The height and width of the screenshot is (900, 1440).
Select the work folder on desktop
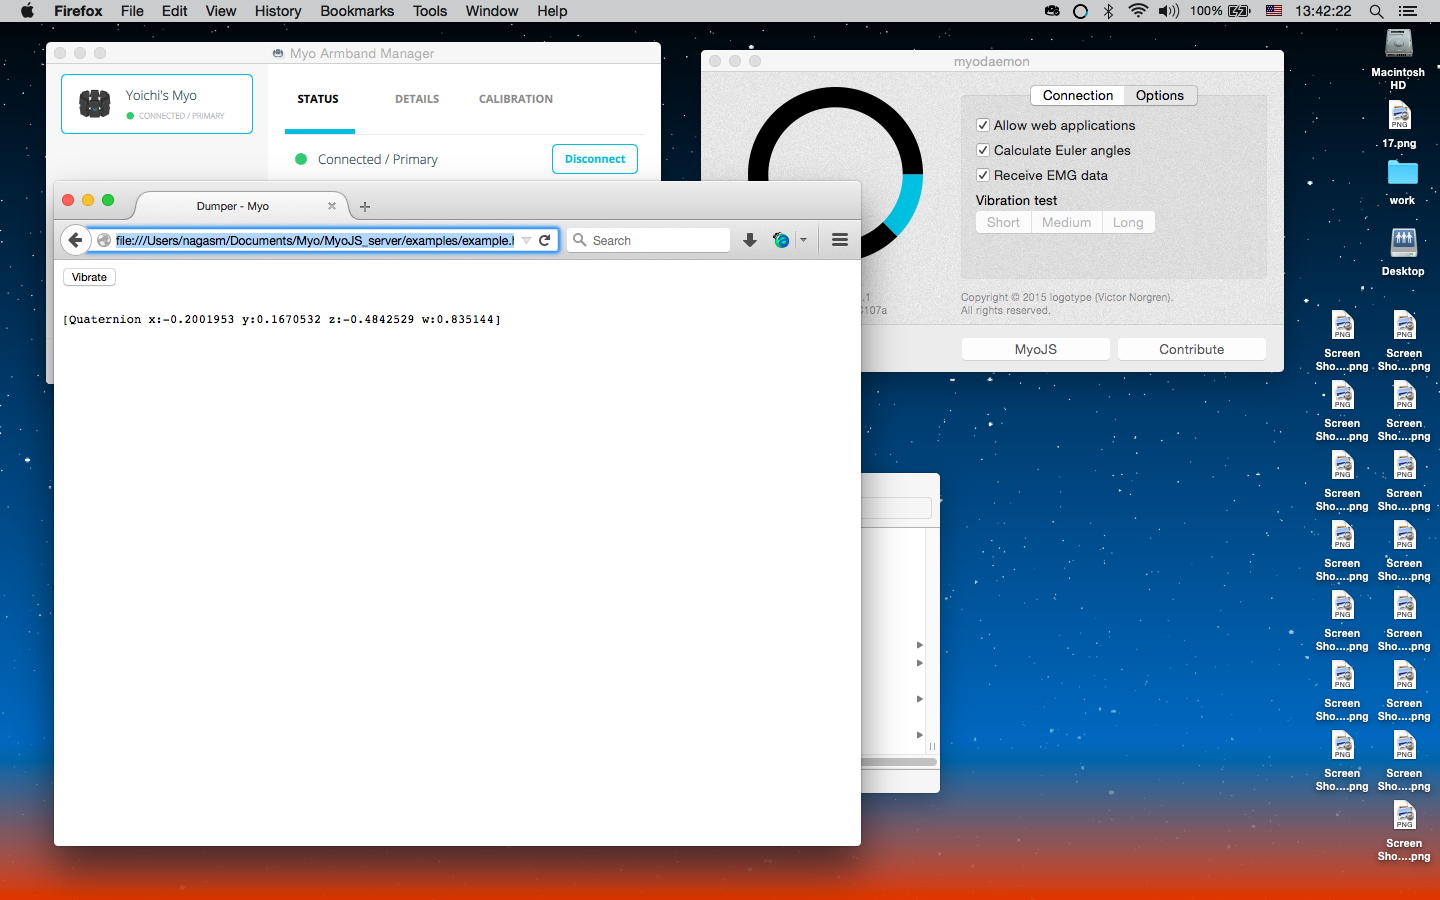tap(1402, 174)
